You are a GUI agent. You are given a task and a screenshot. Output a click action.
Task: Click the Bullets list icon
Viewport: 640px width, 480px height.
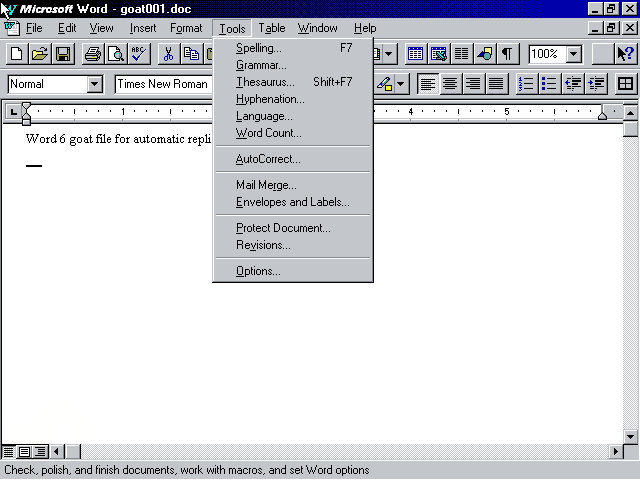(549, 84)
